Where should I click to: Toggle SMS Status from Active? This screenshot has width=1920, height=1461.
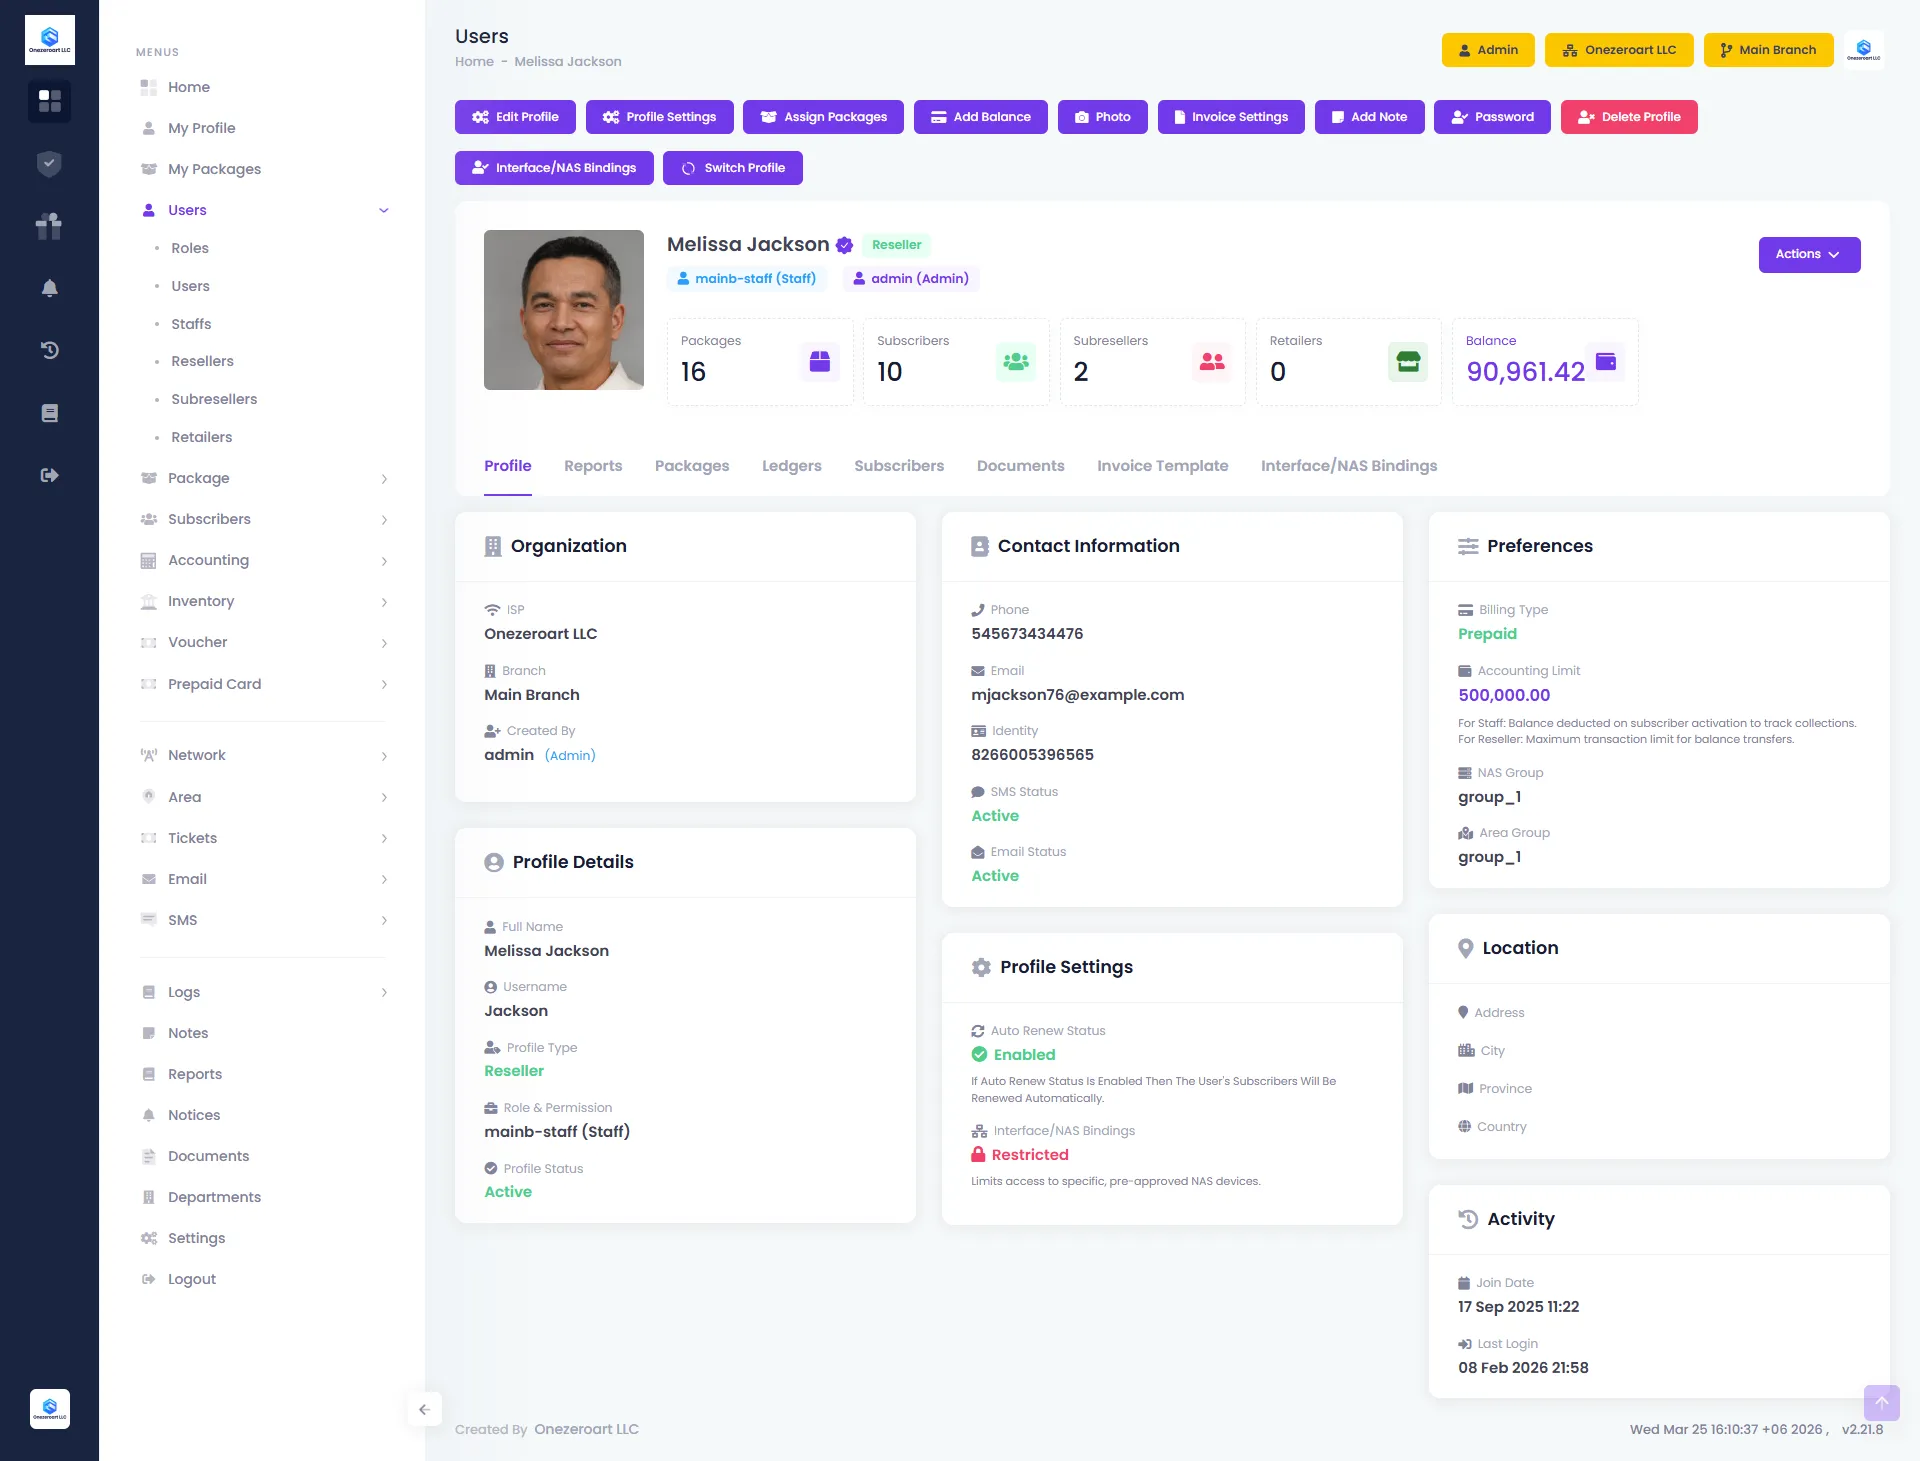click(x=994, y=816)
